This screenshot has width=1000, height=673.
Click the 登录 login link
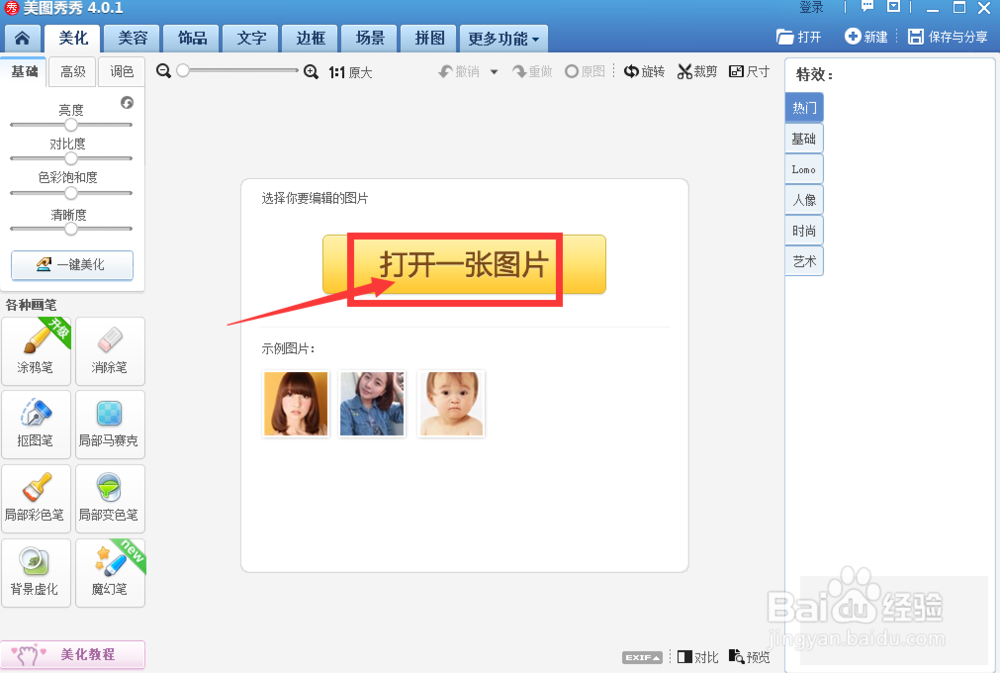(811, 8)
